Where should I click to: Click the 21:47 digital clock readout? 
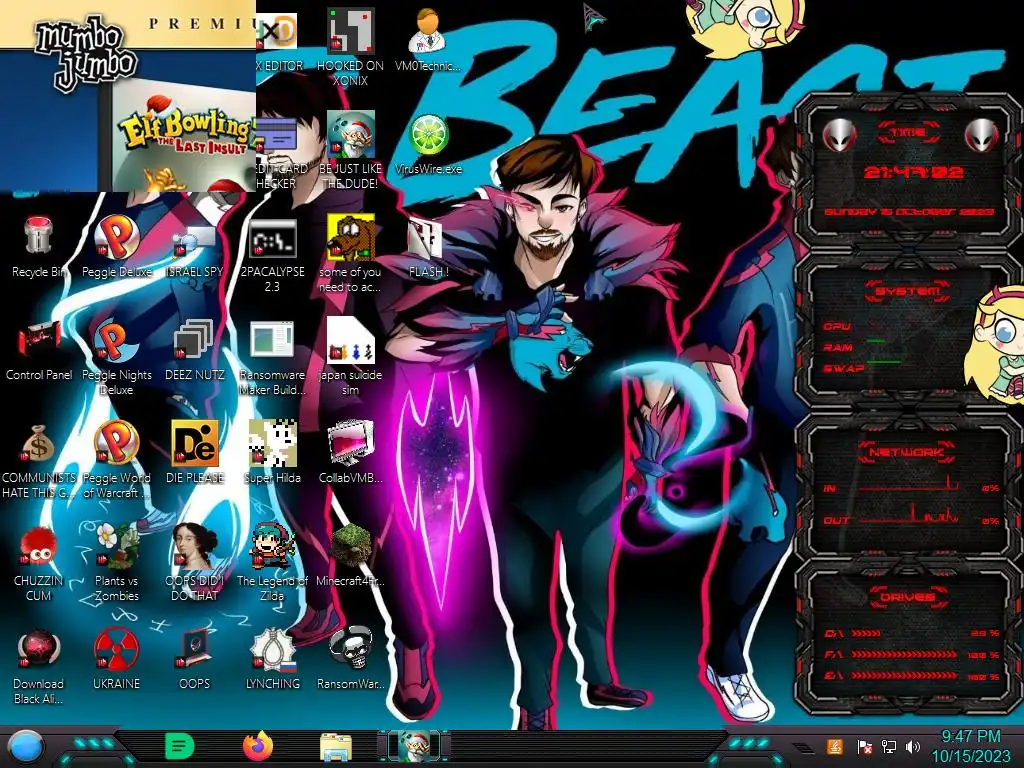tap(914, 172)
